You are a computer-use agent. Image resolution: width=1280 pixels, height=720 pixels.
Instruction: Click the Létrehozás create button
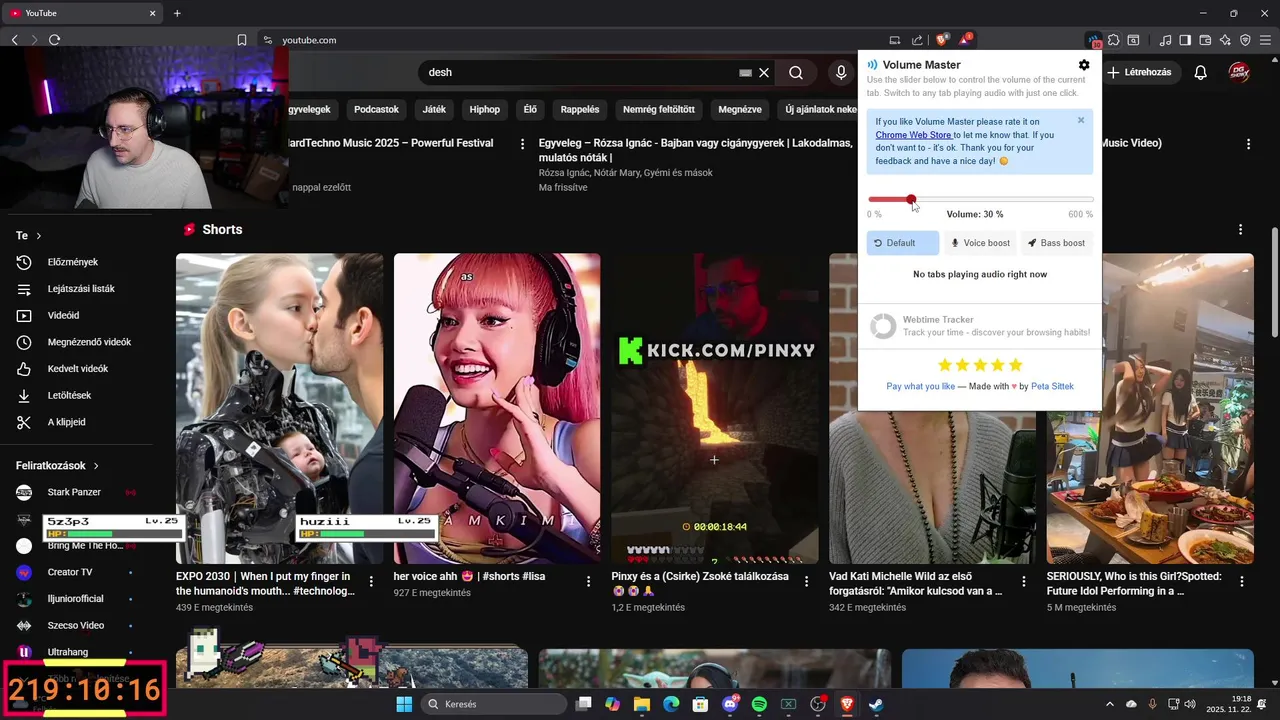[1139, 72]
